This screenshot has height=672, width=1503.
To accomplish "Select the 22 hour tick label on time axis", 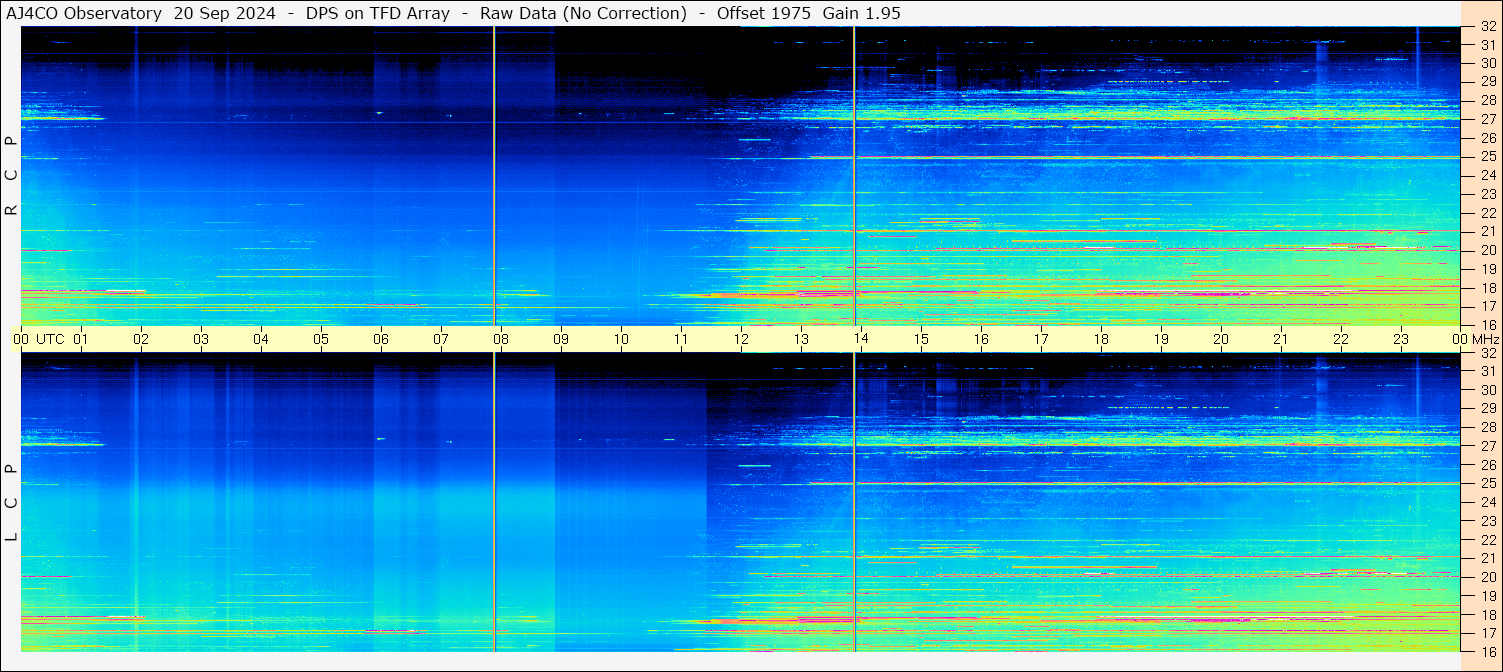I will pyautogui.click(x=1341, y=339).
